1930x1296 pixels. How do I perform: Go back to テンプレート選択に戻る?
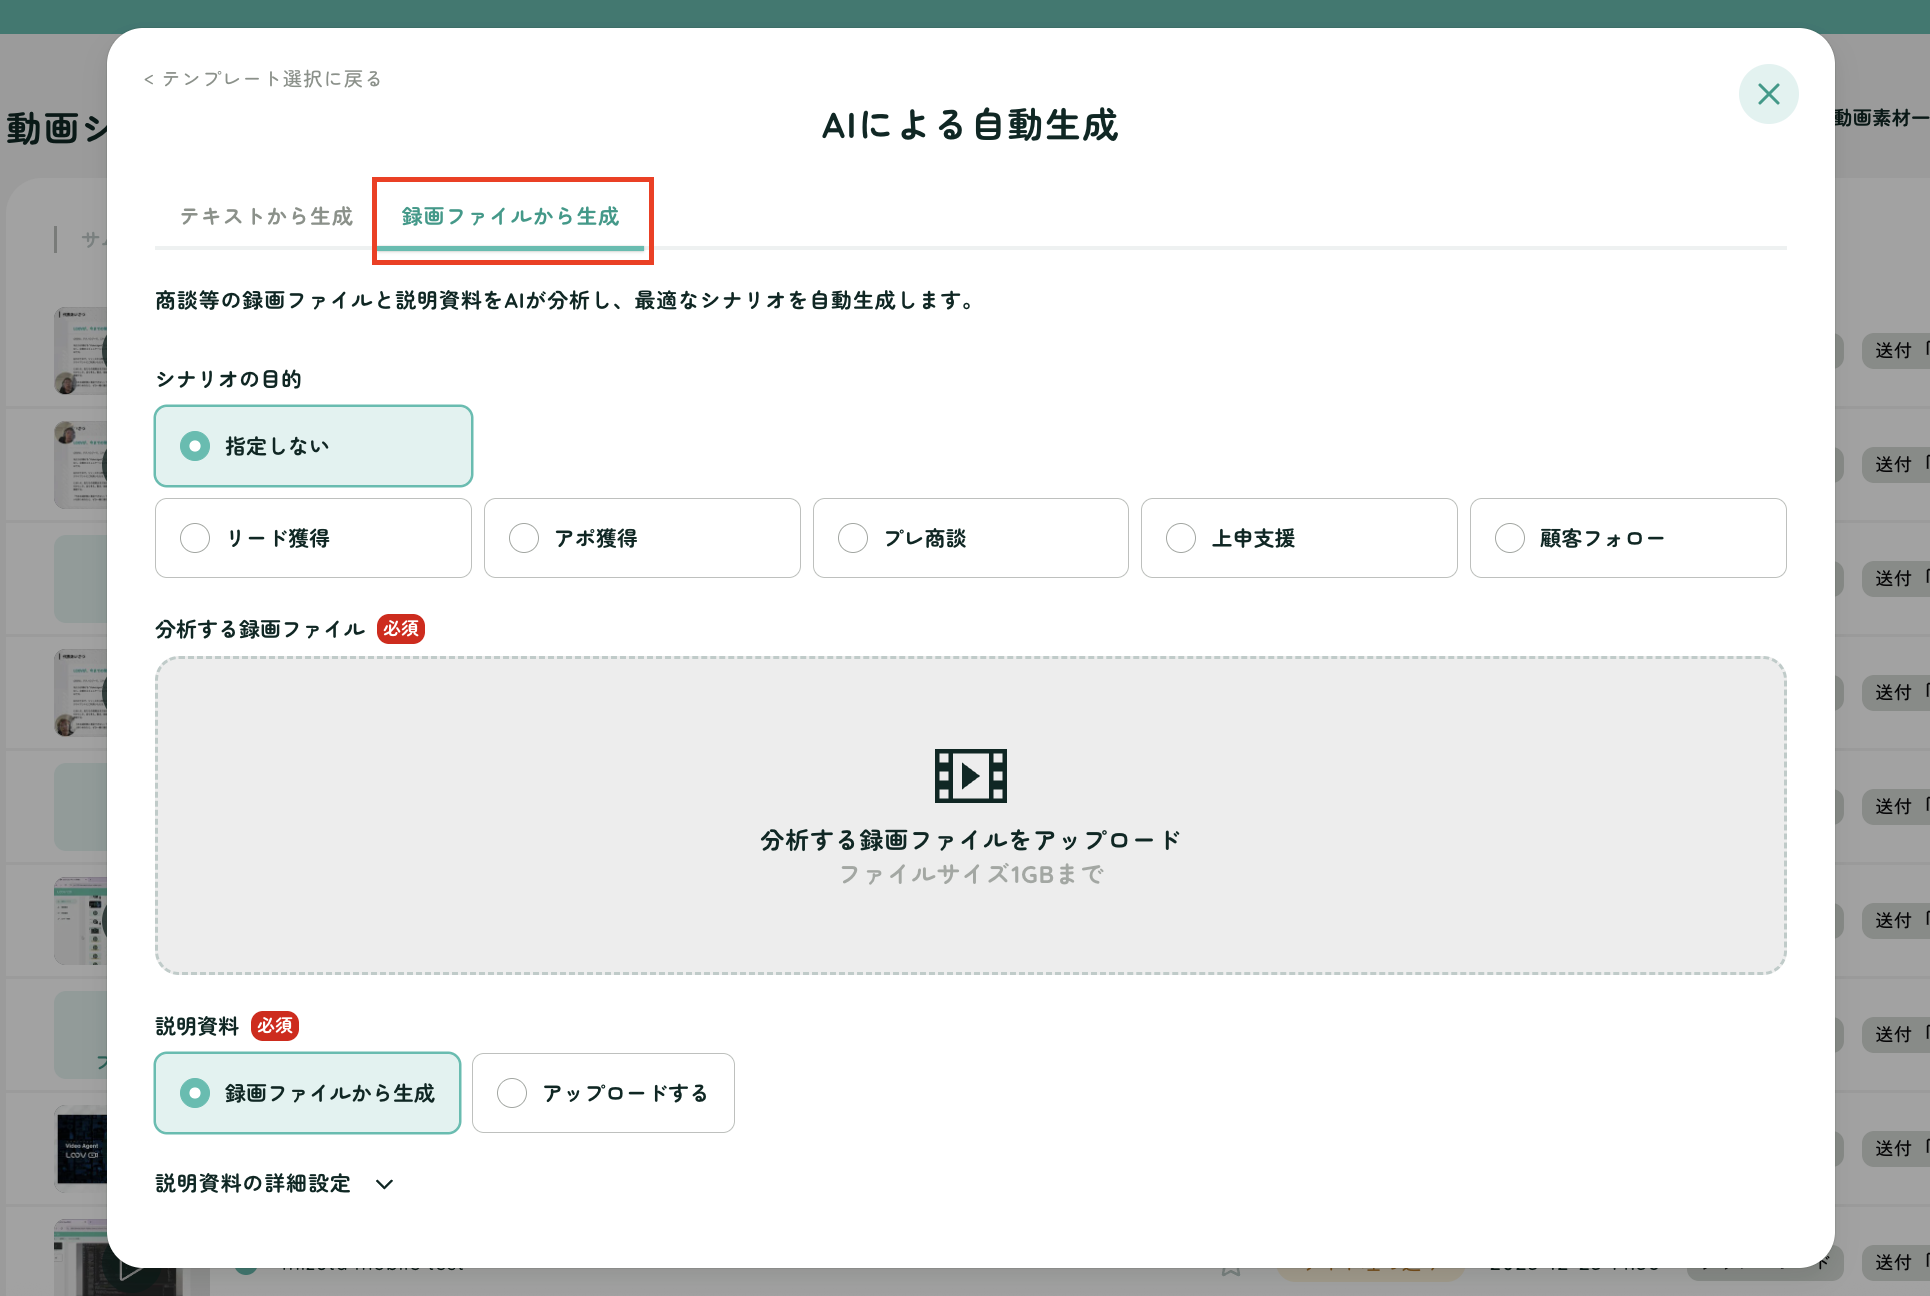(x=262, y=79)
